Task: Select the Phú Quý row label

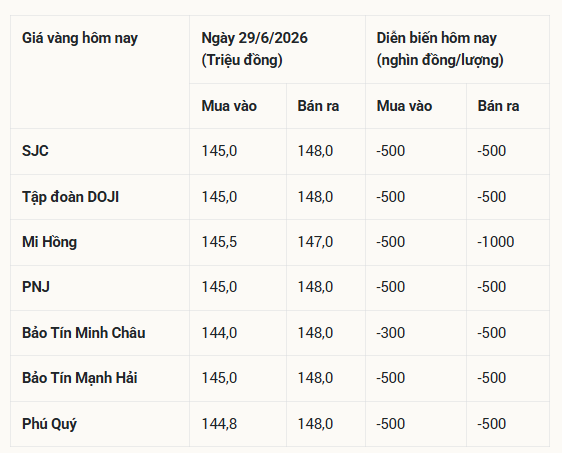Action: [49, 424]
